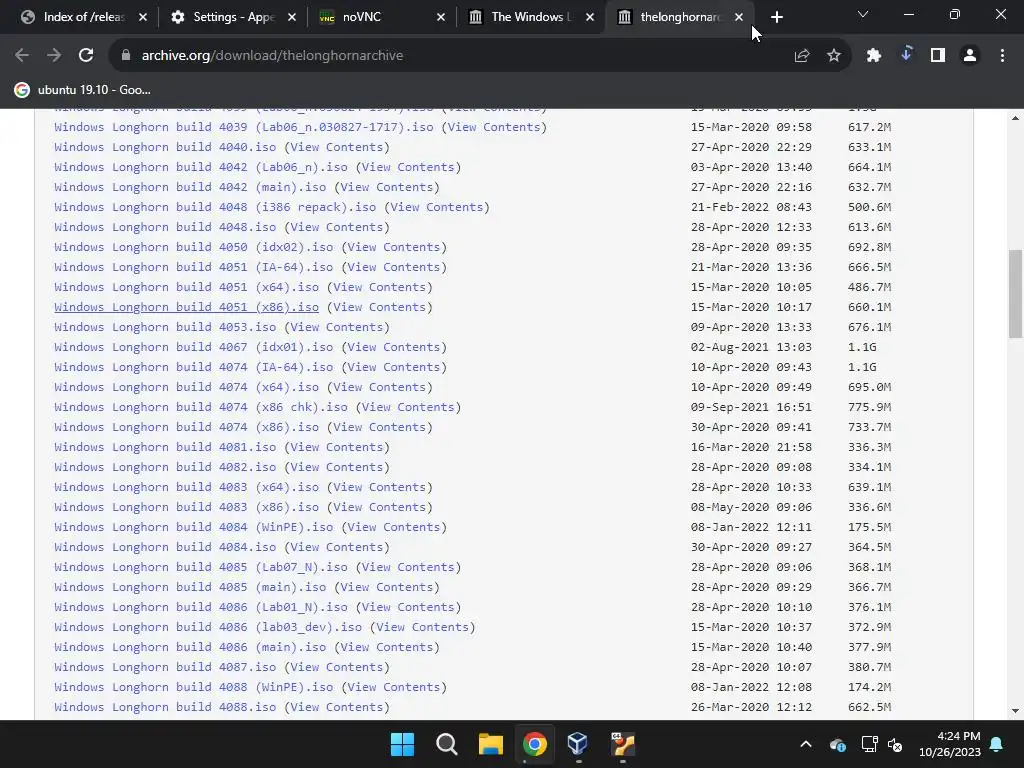Click the OneDrive cloud tray icon
The width and height of the screenshot is (1024, 768).
[838, 744]
